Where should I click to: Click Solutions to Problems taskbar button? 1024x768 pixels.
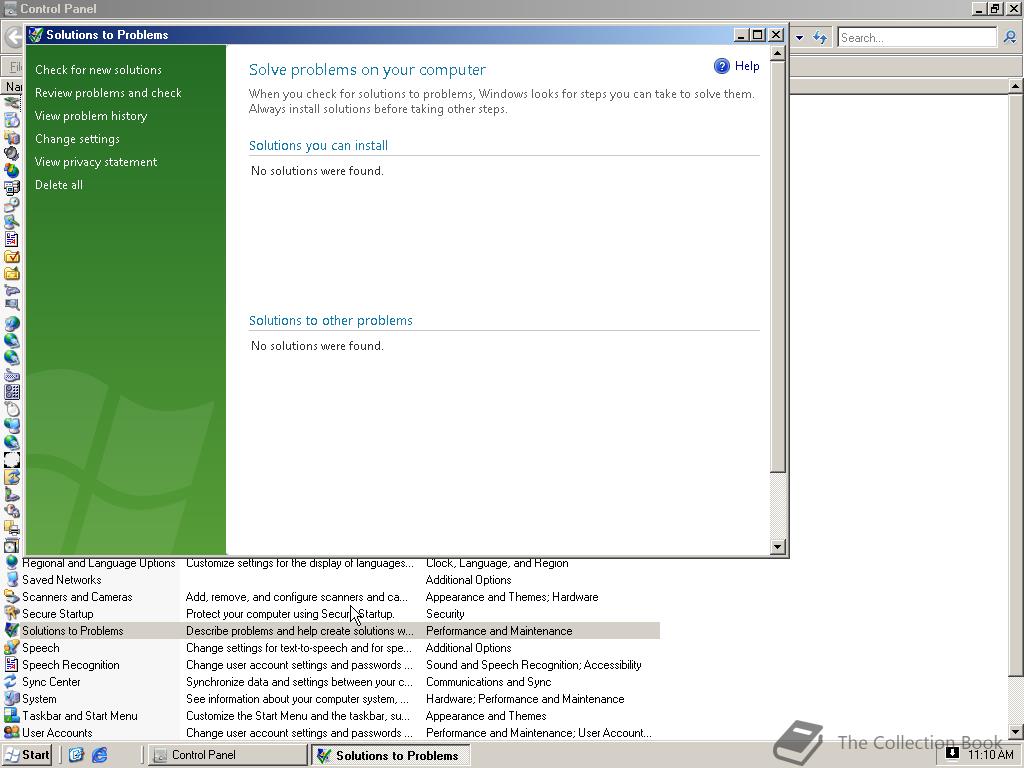tap(391, 755)
